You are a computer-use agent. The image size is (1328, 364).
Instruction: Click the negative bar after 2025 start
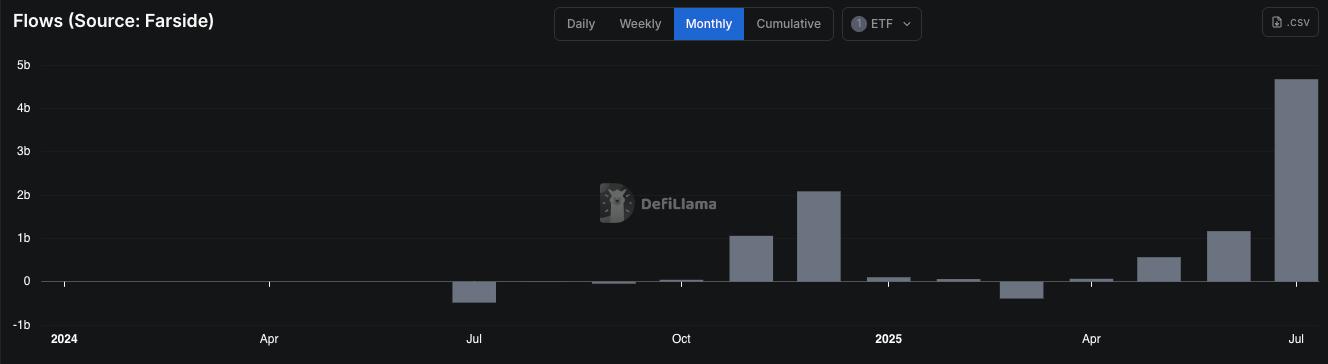(1021, 290)
